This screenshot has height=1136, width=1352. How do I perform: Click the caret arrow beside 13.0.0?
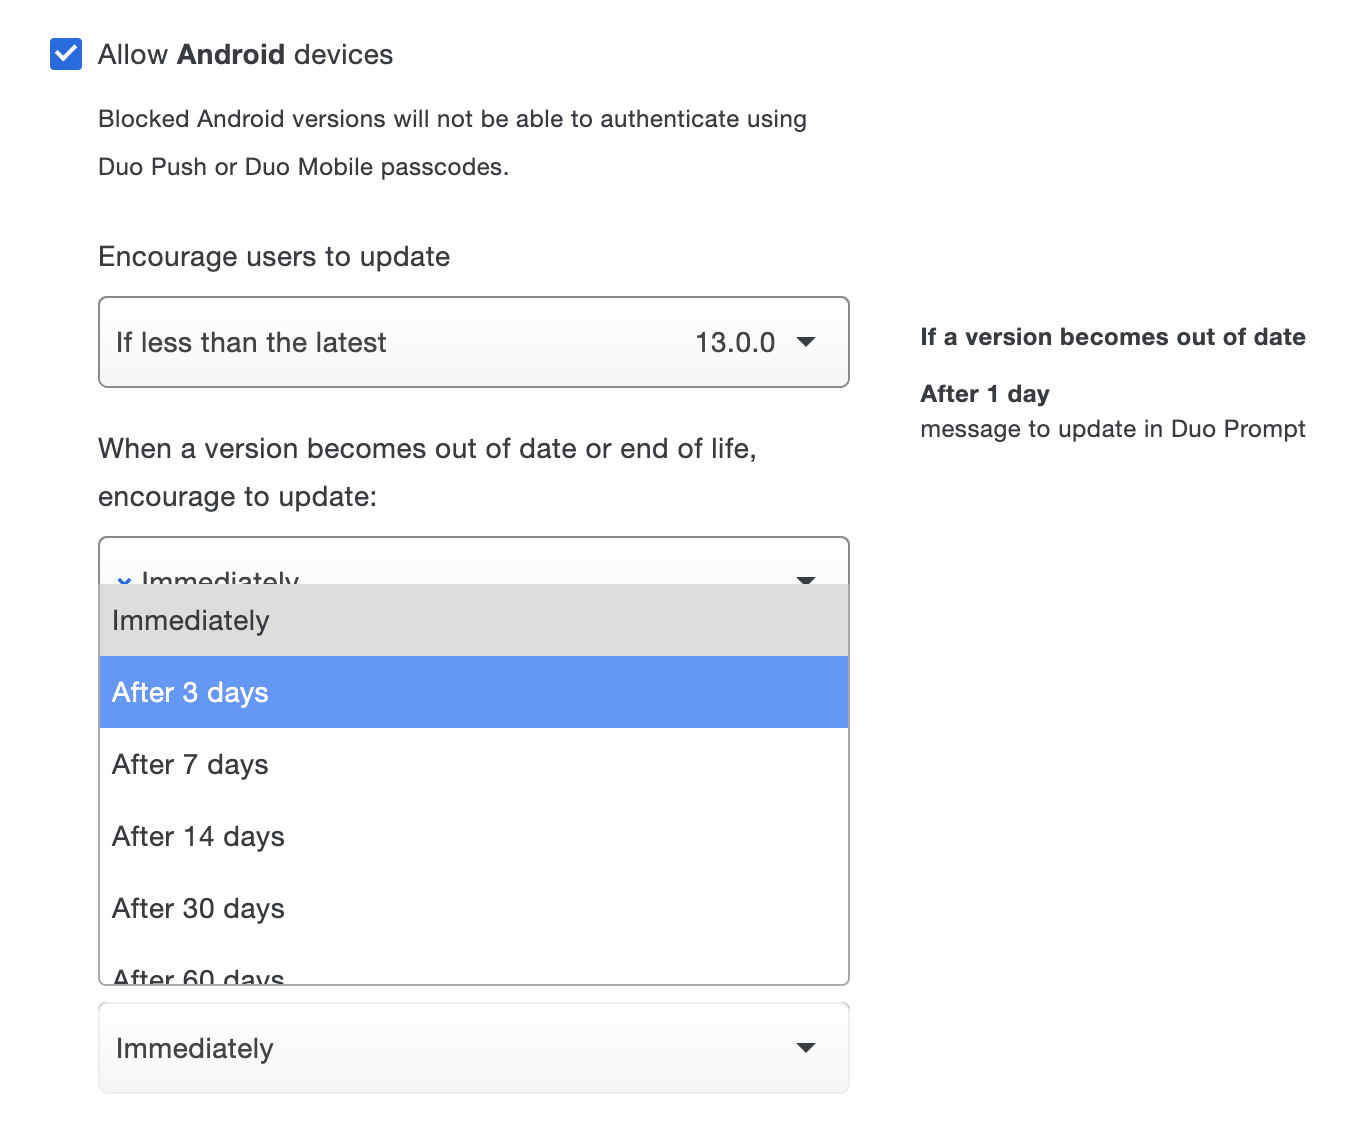[806, 342]
